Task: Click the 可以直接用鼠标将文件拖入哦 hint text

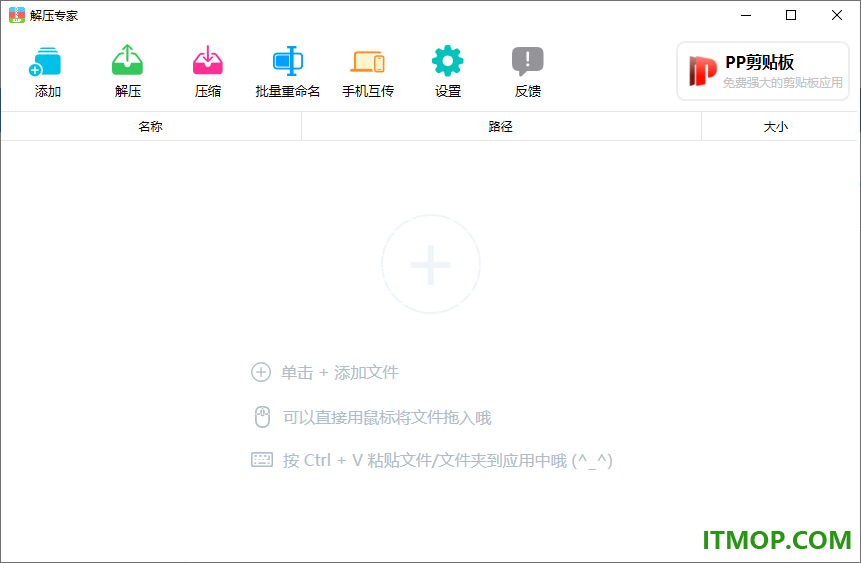Action: pos(387,417)
